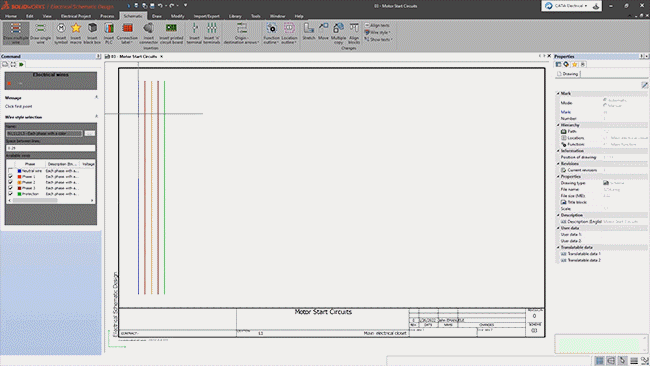Collapse the Translatable data group
Screen dimensions: 650x366
558,247
